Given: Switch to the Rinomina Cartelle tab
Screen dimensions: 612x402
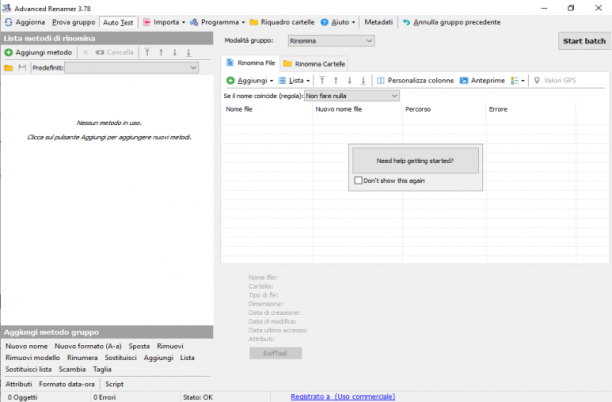Looking at the screenshot, I should (314, 64).
